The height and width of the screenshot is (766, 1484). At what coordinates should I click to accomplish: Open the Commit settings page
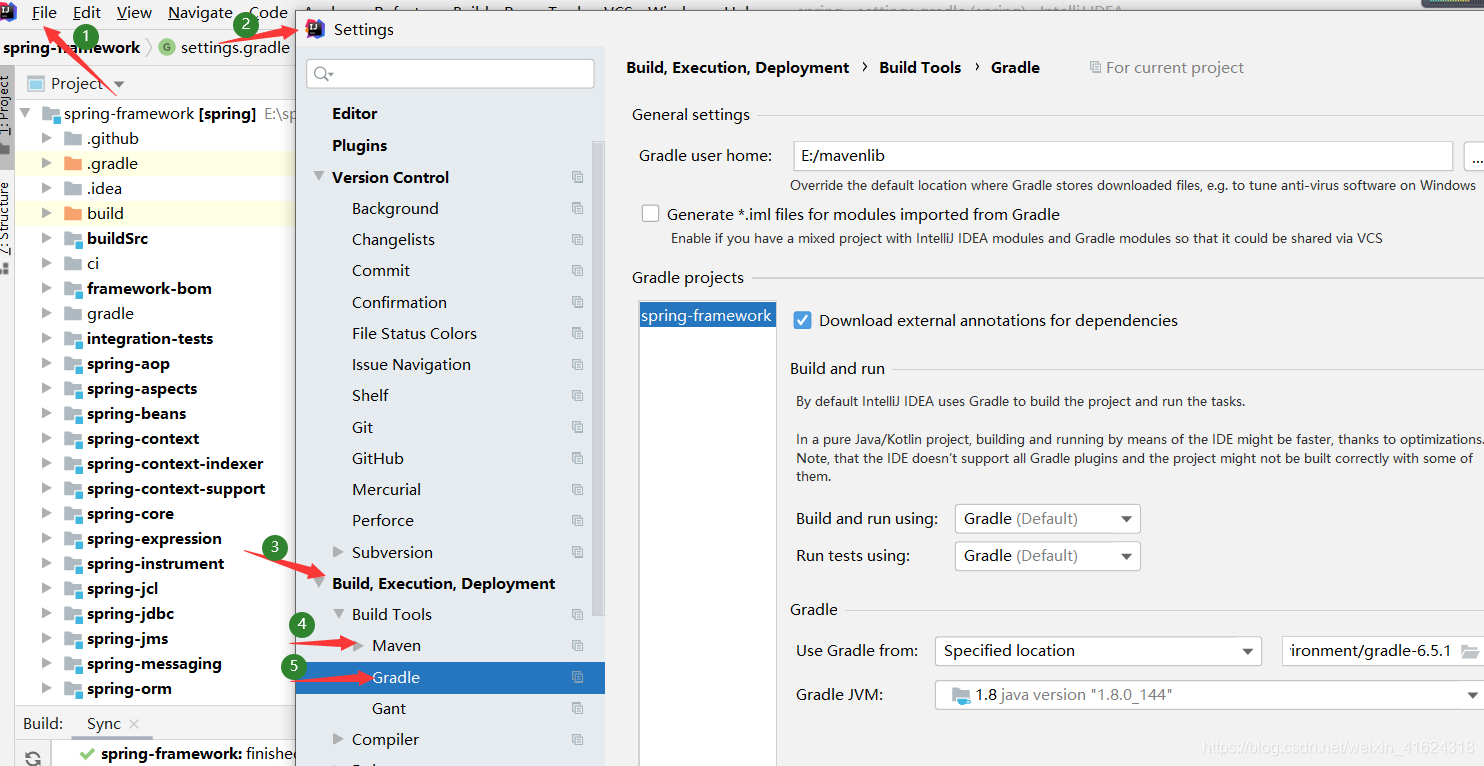381,271
